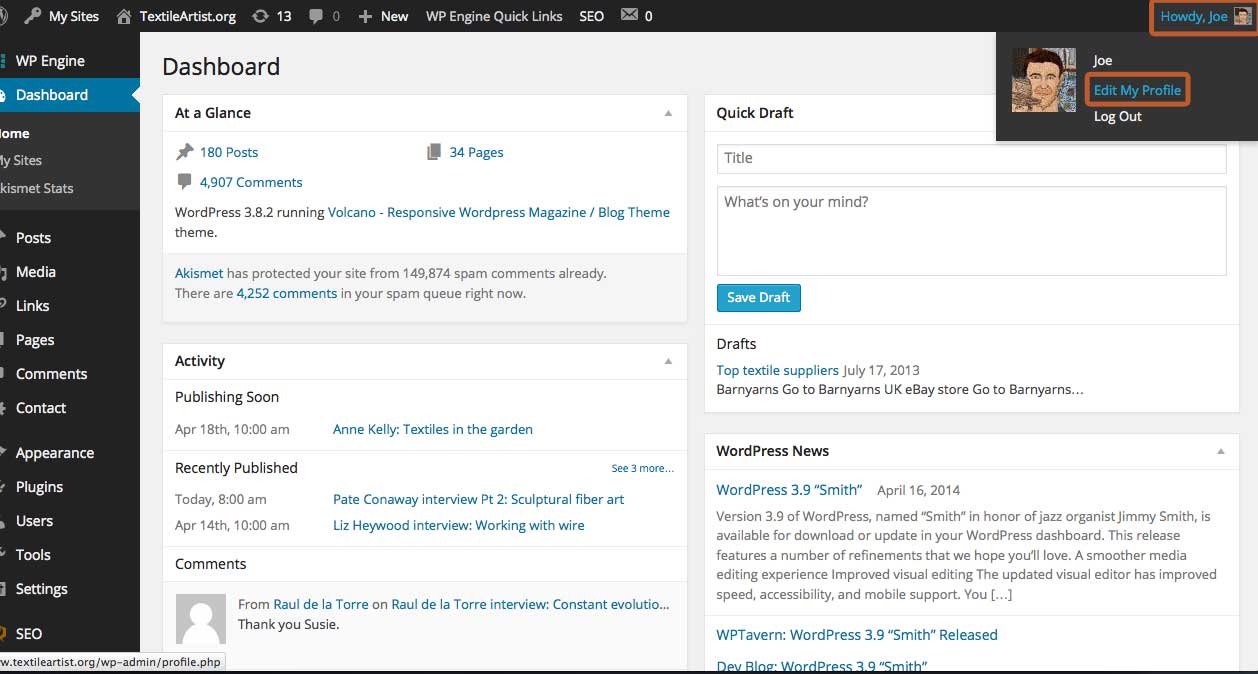Click the pages icon next to 34 Pages
This screenshot has height=674, width=1258.
[x=434, y=152]
